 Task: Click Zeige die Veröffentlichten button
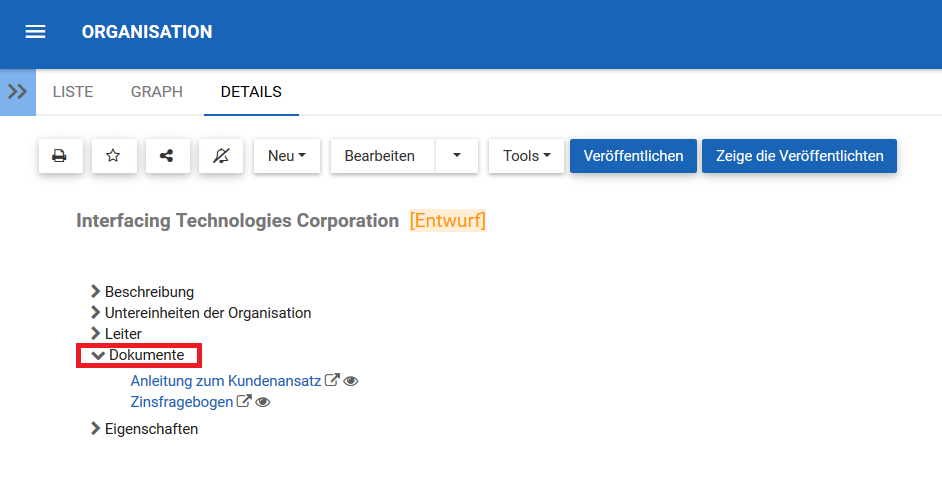tap(799, 156)
